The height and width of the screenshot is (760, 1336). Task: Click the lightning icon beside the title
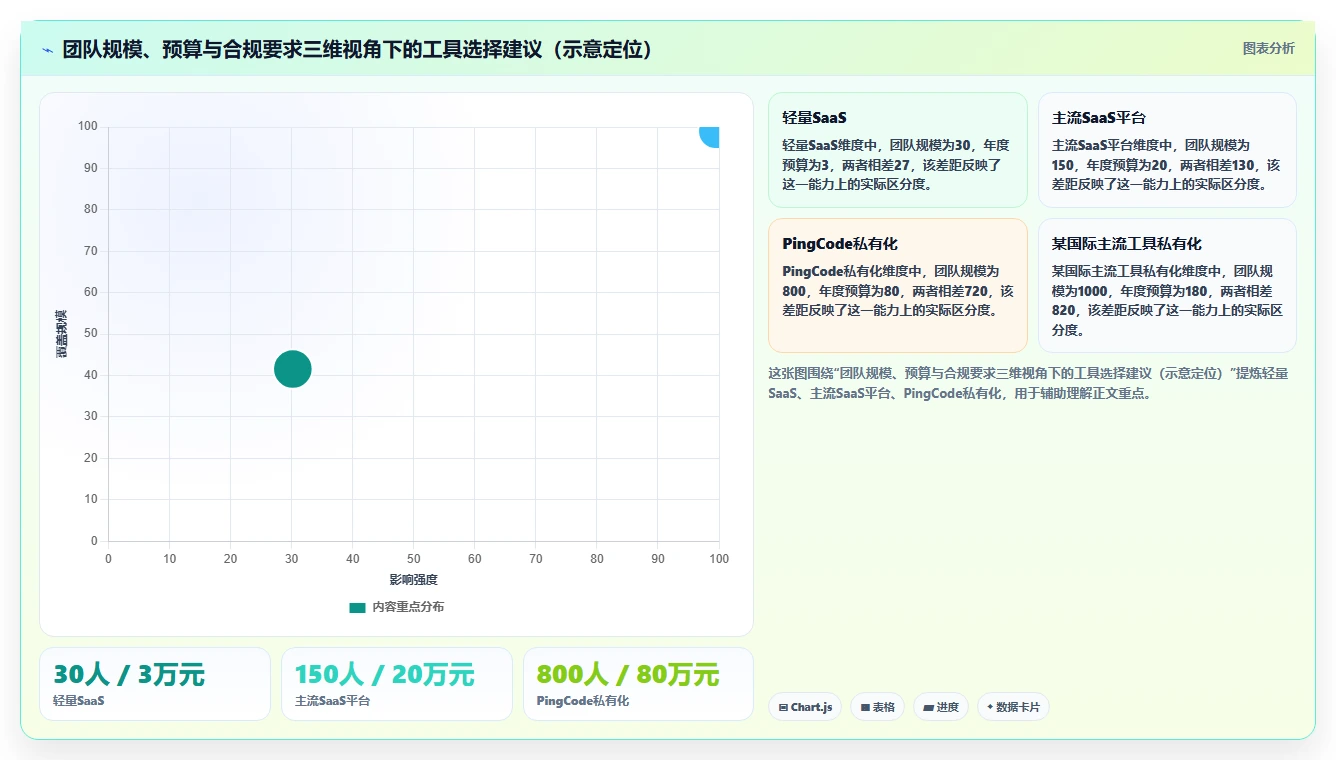(48, 50)
